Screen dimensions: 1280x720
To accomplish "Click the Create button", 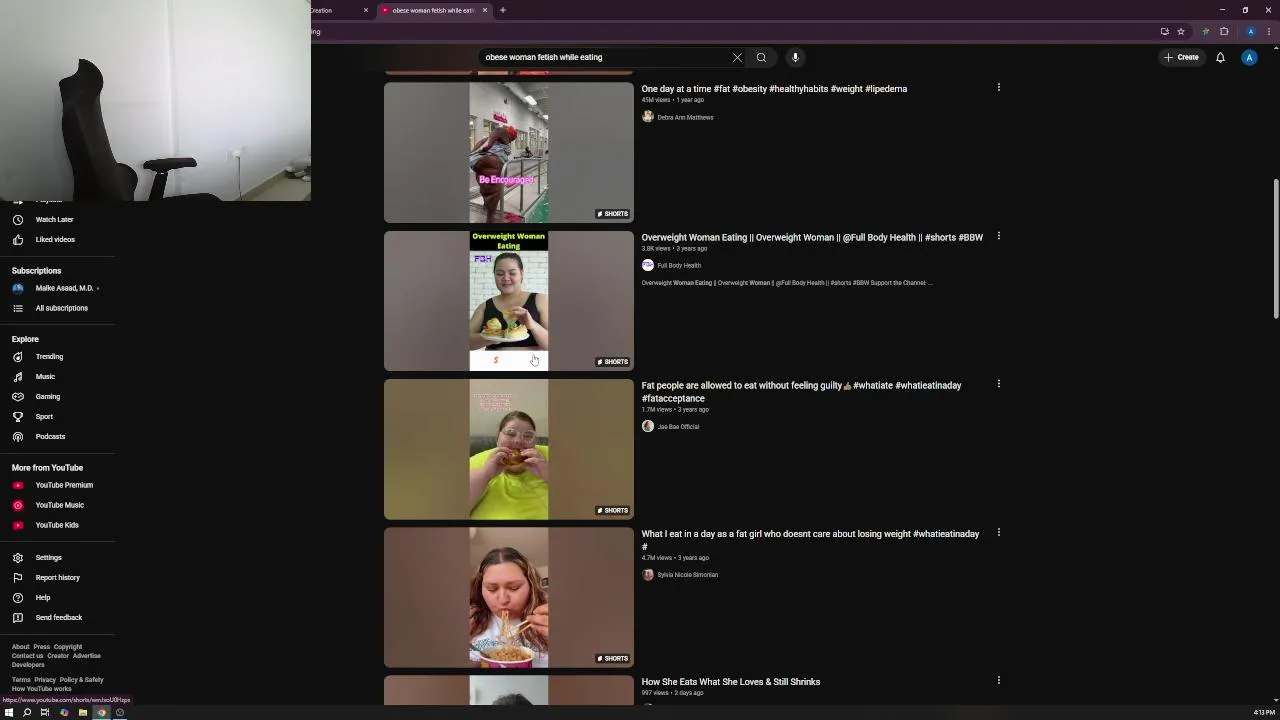I will click(x=1181, y=57).
